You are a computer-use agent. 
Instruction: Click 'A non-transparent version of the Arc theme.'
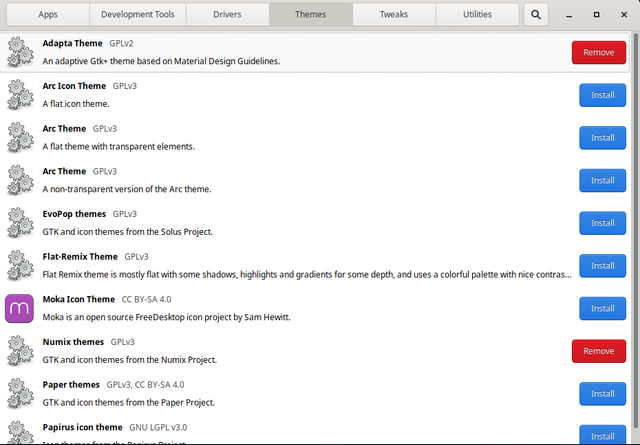[x=127, y=189]
